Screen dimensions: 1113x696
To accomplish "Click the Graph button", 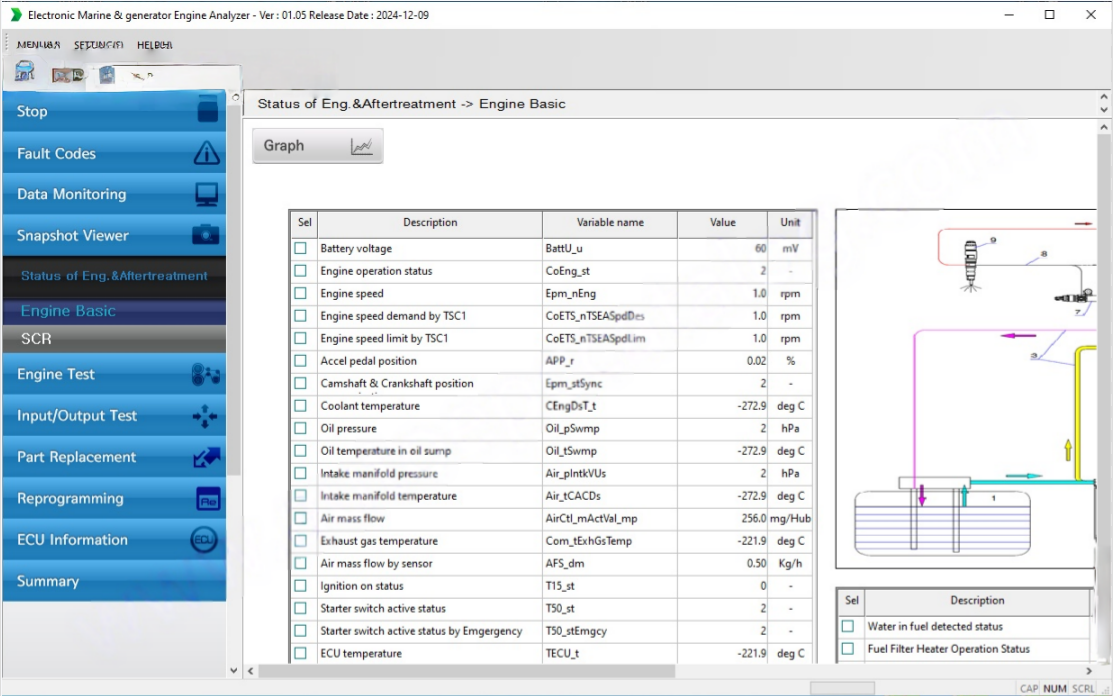I will (x=317, y=146).
